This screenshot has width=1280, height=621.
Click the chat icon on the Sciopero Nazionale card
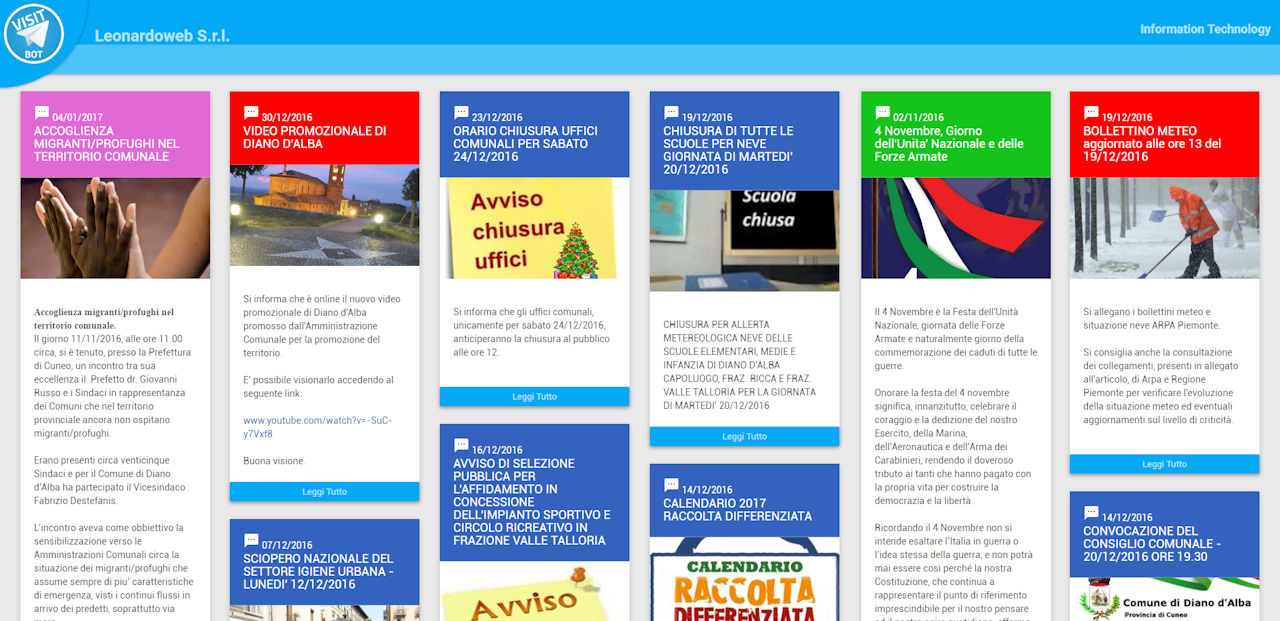251,541
